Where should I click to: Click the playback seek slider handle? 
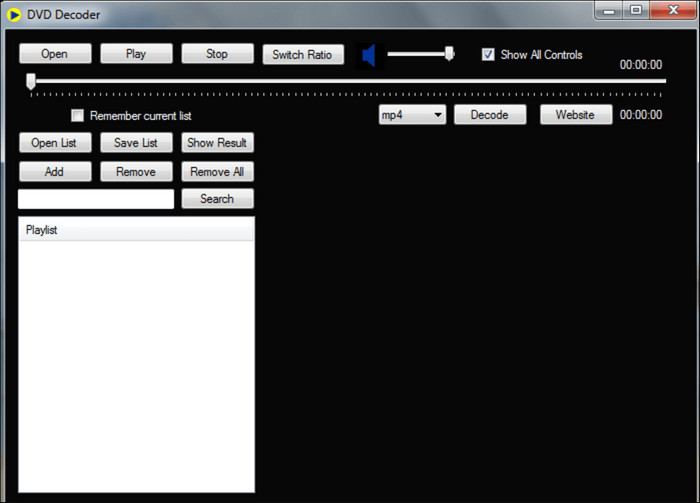click(31, 82)
